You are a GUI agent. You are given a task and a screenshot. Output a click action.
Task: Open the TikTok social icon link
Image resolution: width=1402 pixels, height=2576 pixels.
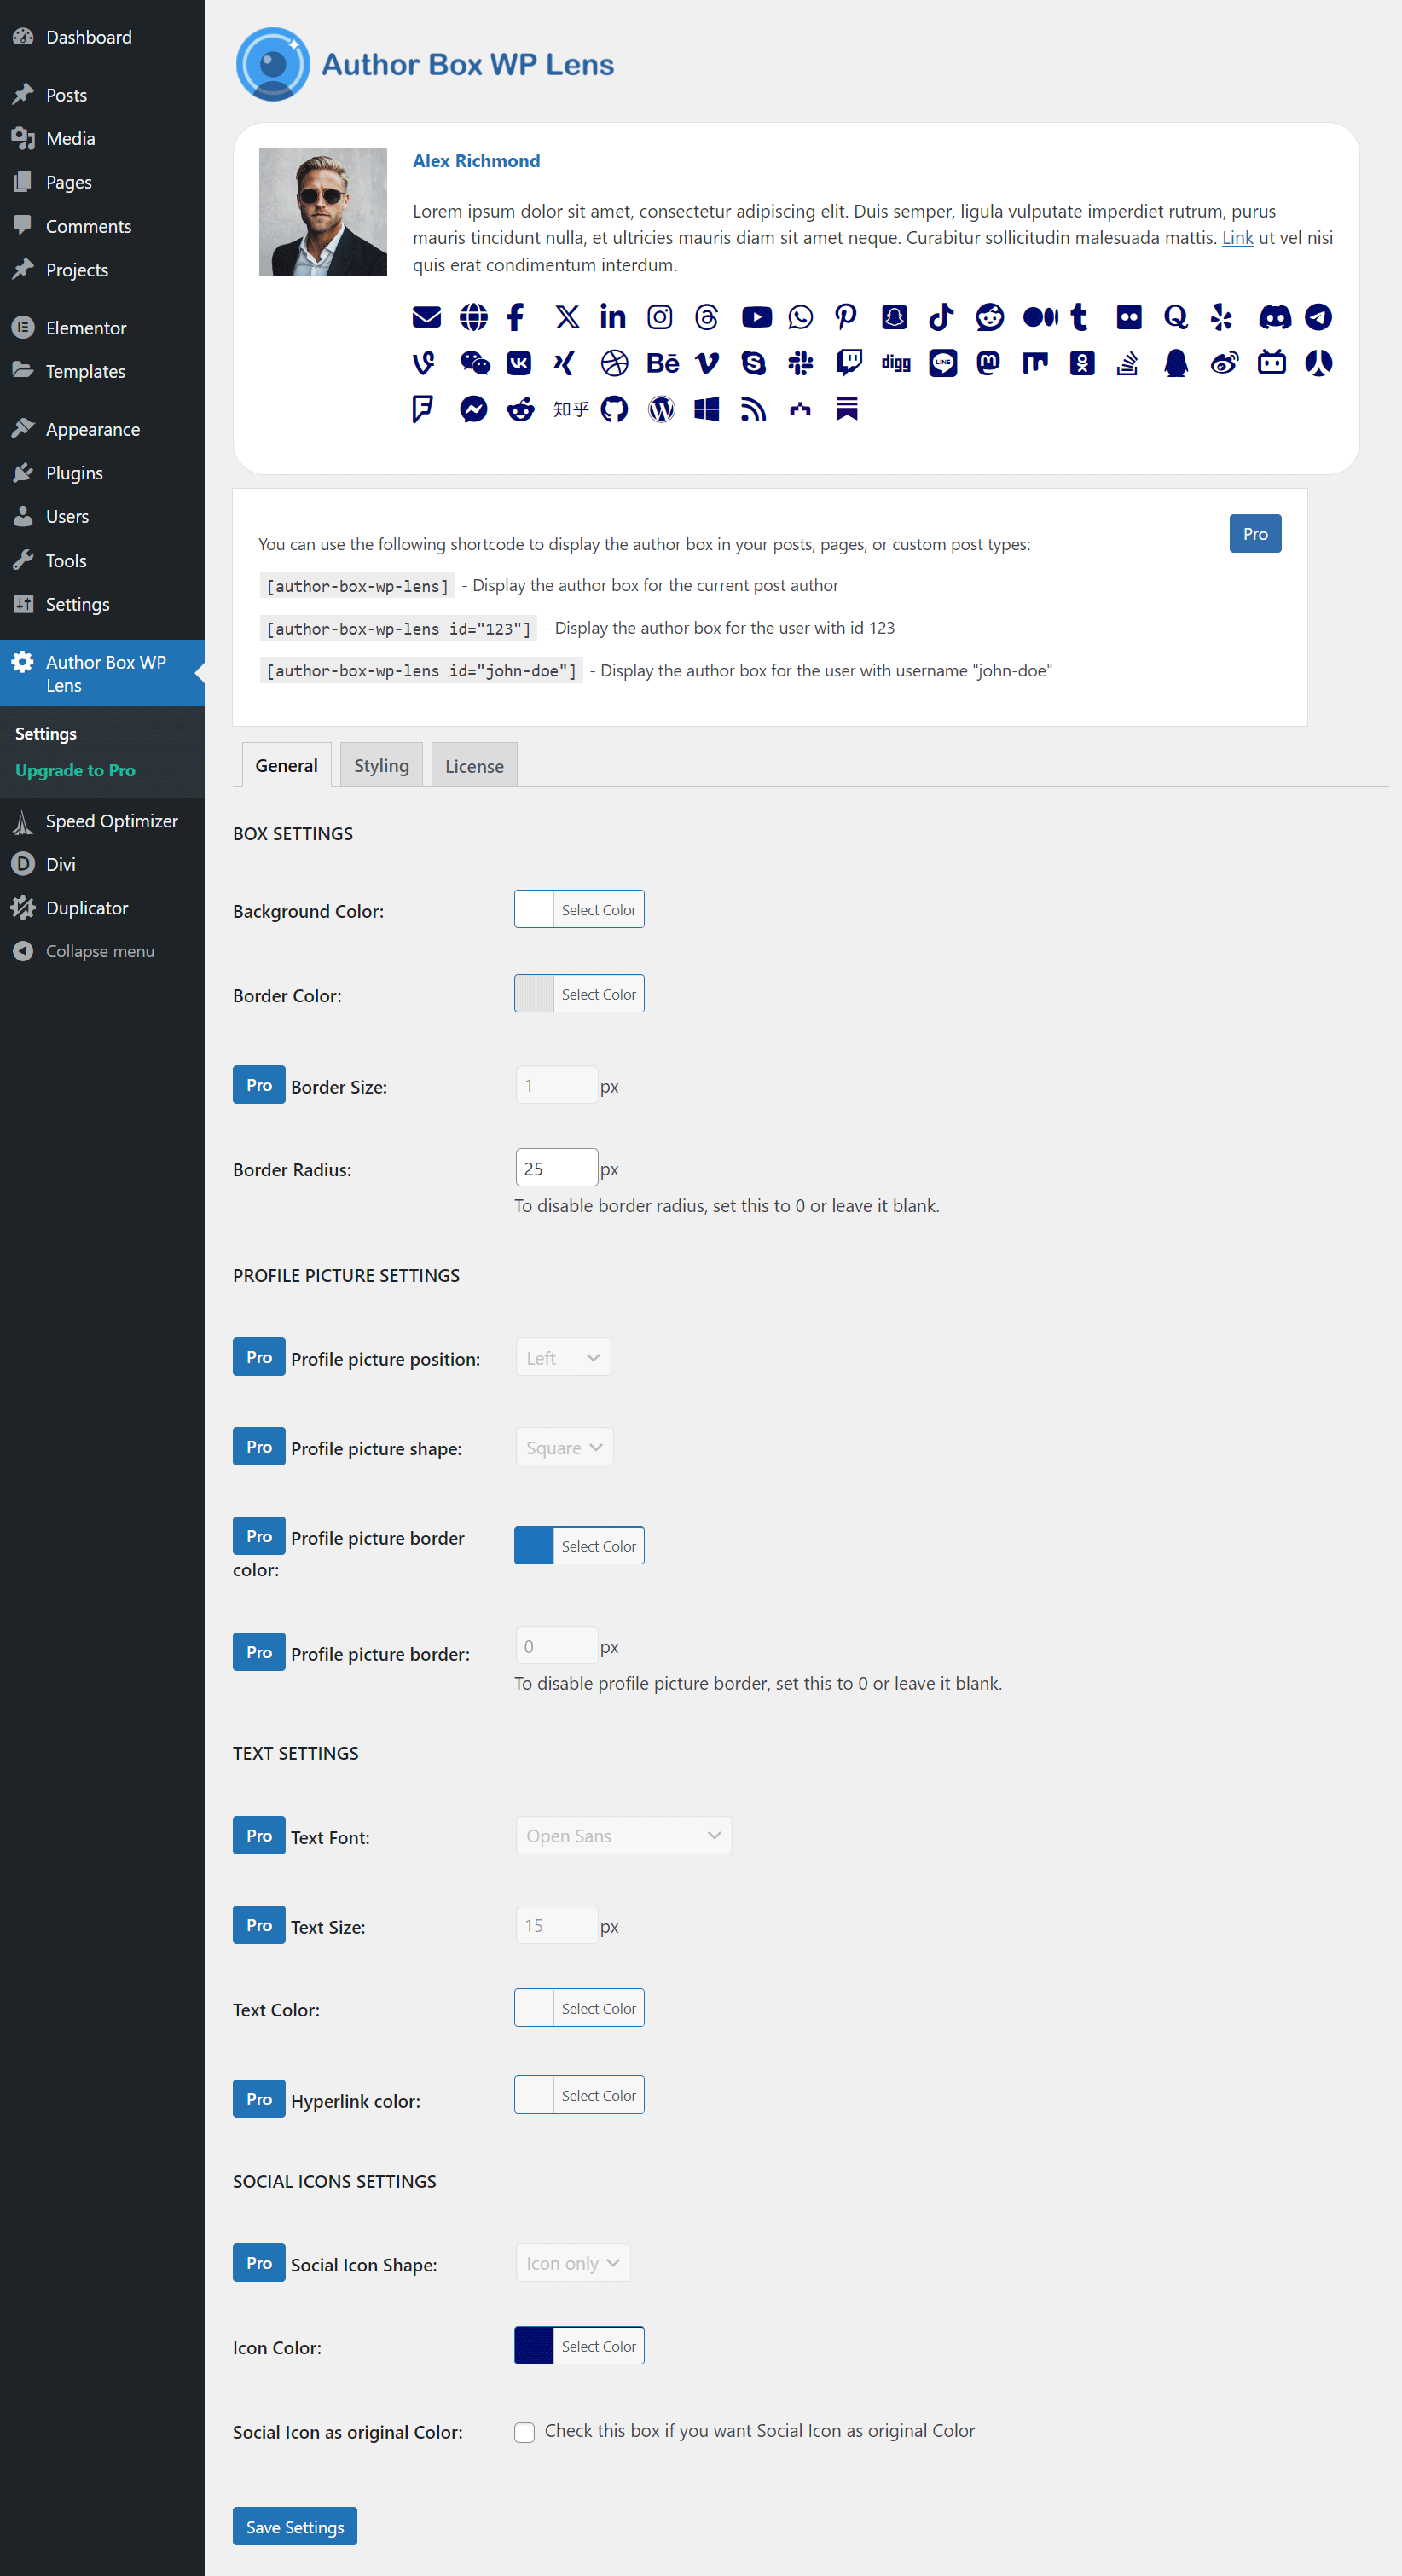pos(941,317)
